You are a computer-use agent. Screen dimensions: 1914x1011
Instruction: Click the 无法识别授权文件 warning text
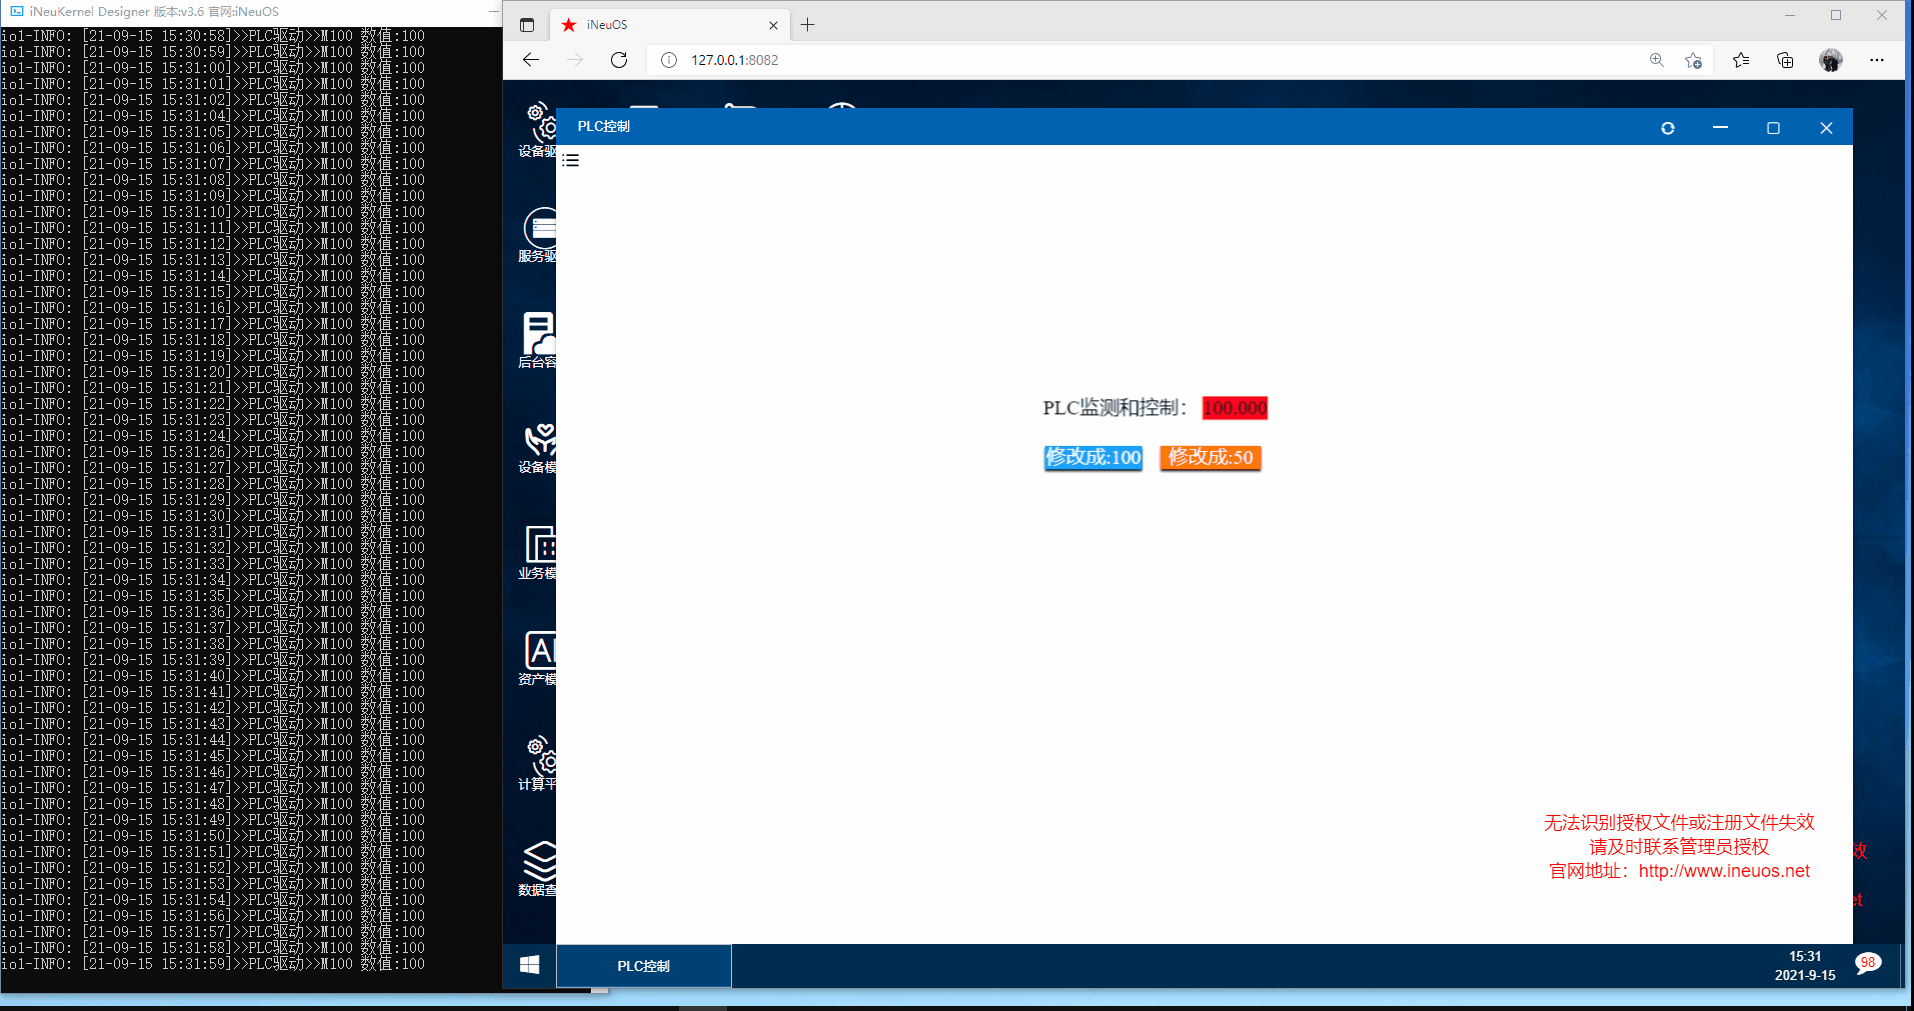pos(1679,823)
